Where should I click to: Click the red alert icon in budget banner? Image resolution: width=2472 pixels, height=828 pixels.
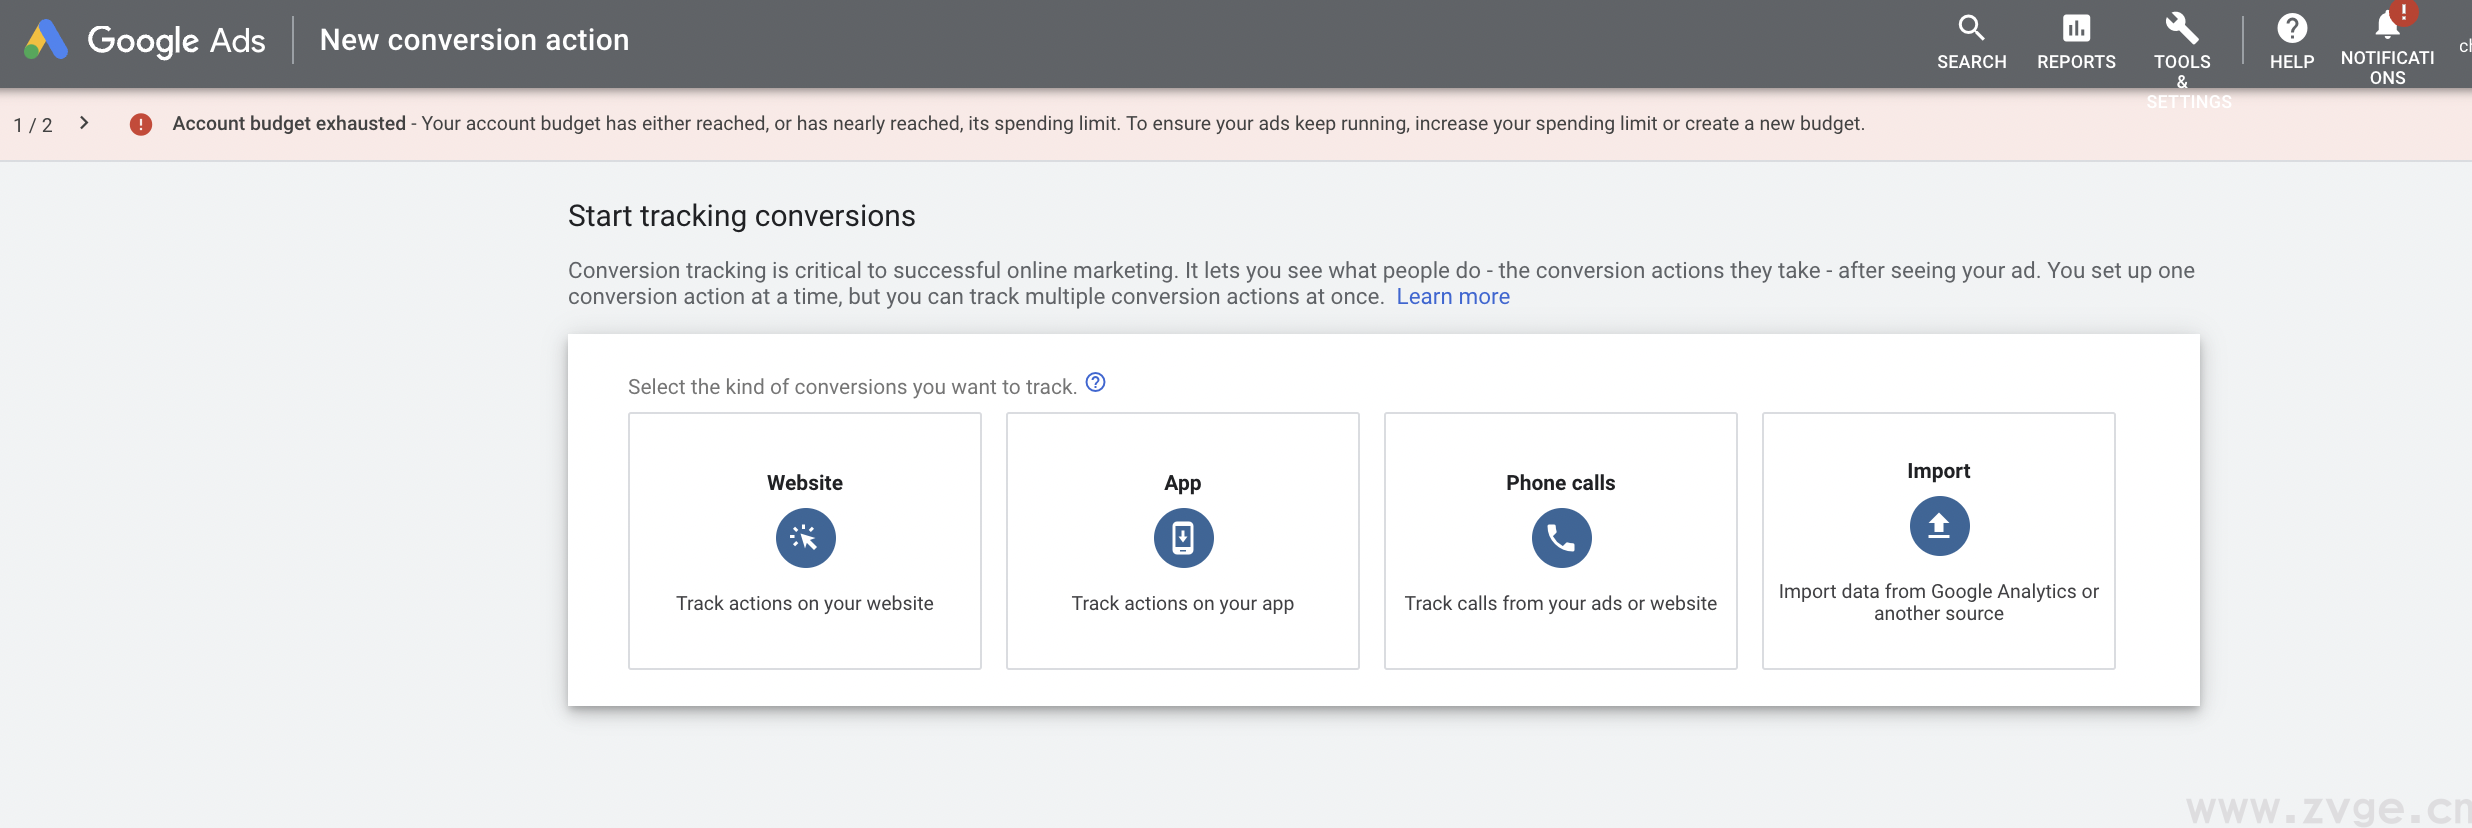(141, 124)
